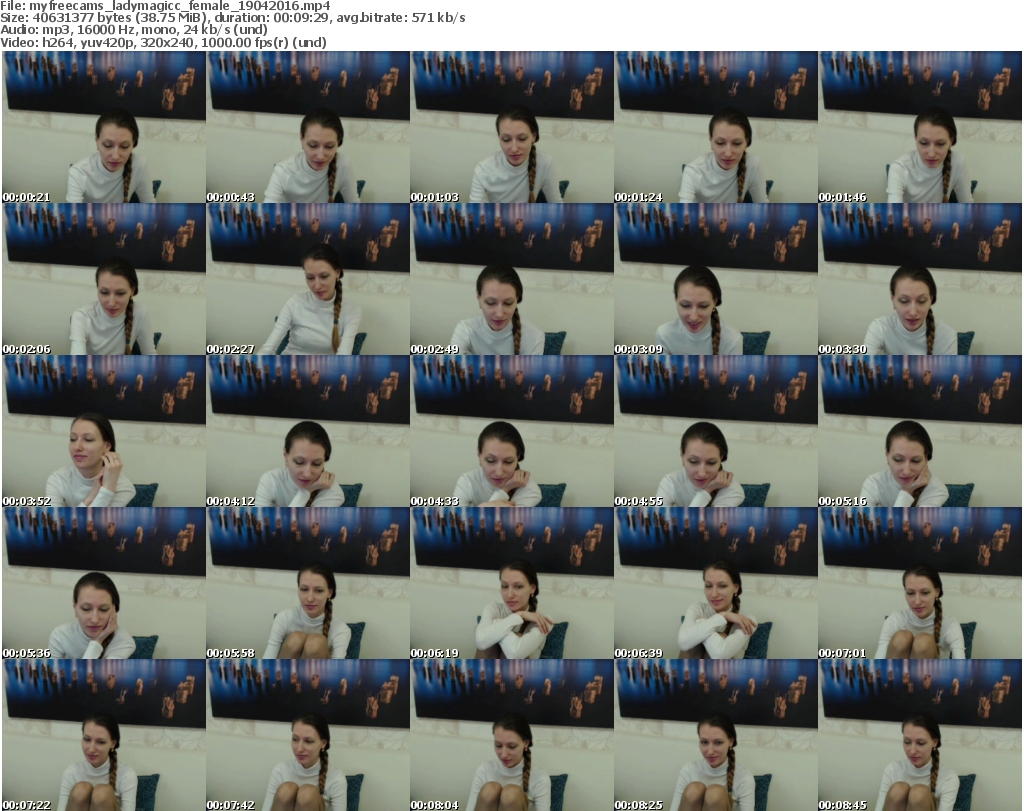
Task: Select the thumbnail frame stamped 00:05:16
Action: click(x=920, y=431)
